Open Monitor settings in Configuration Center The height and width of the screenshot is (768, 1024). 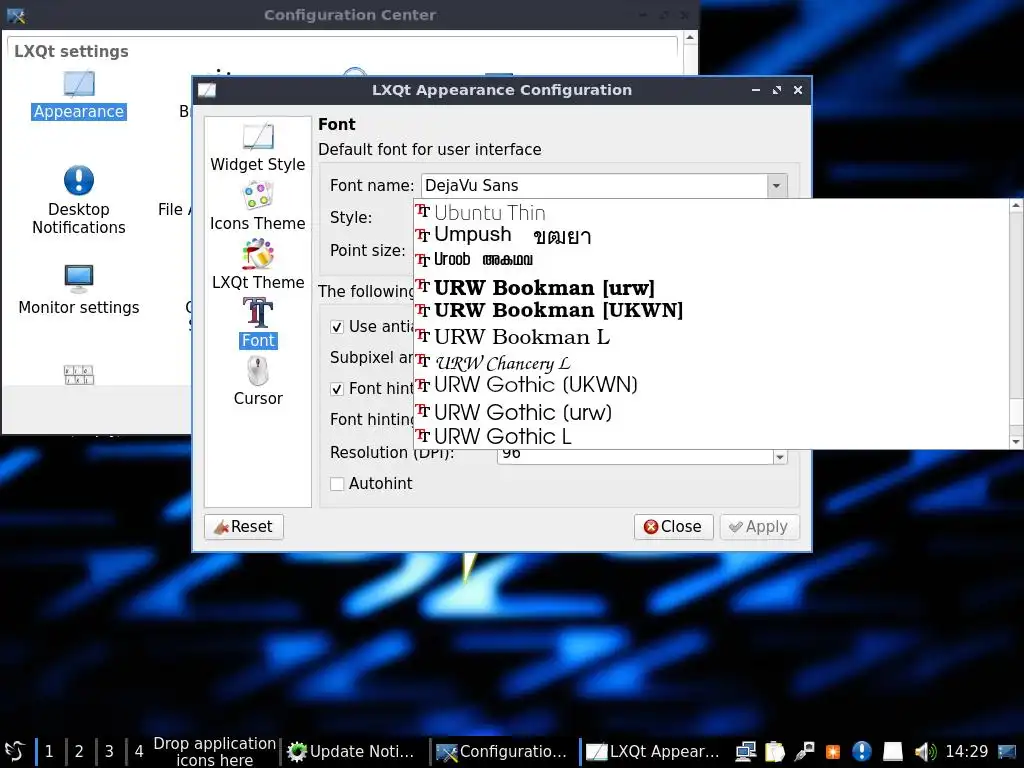point(79,290)
